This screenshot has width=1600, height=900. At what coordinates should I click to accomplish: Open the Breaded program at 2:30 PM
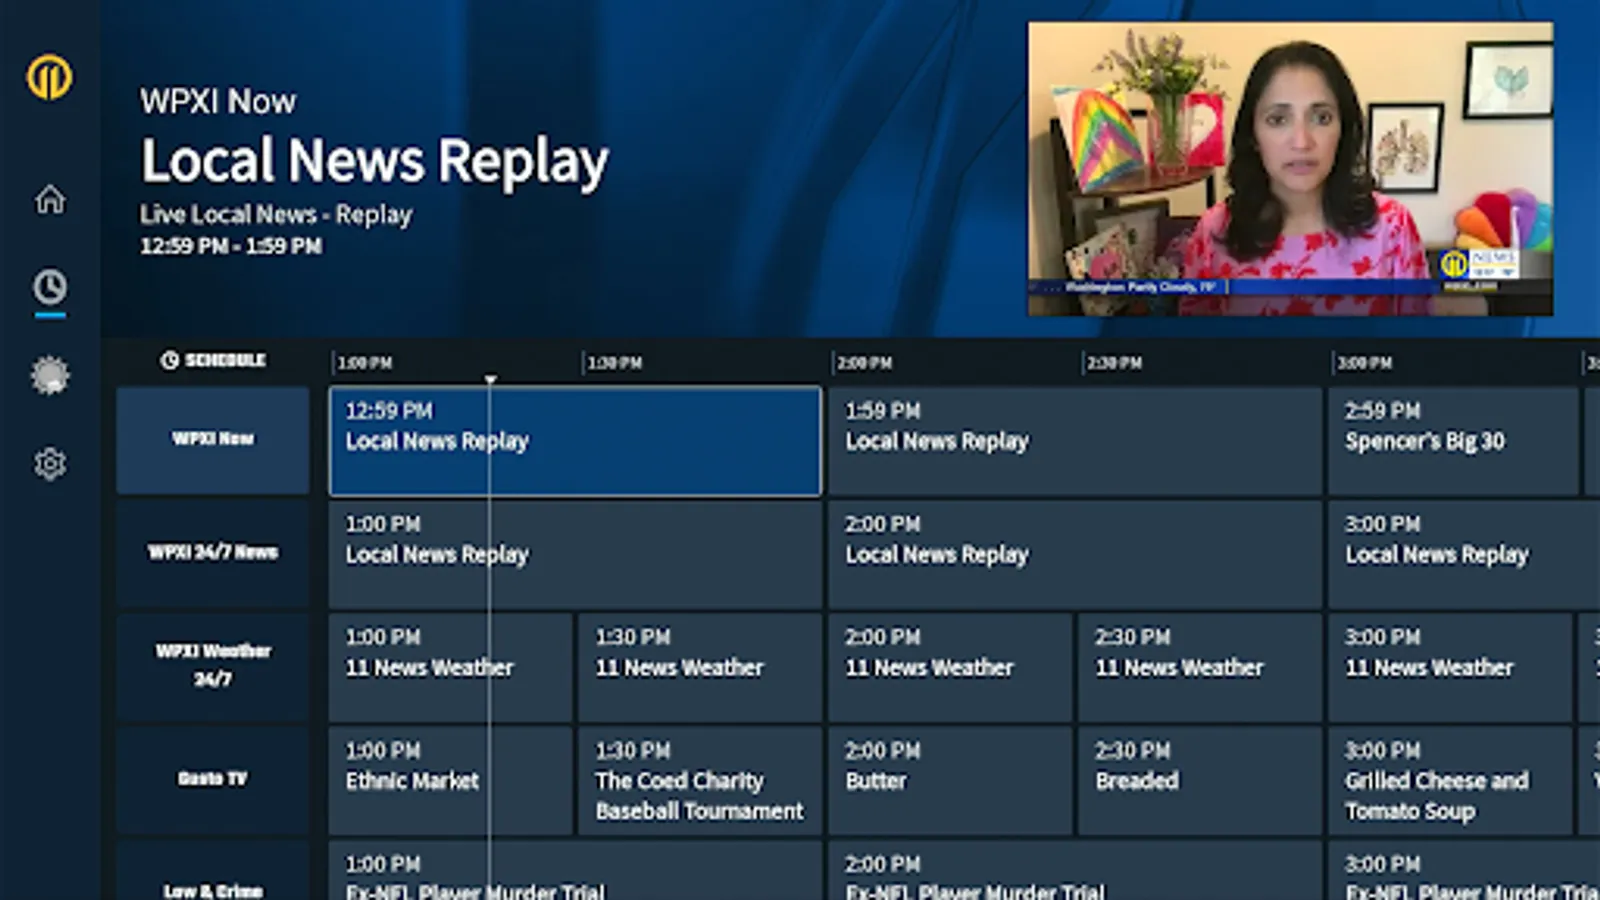pyautogui.click(x=1200, y=780)
